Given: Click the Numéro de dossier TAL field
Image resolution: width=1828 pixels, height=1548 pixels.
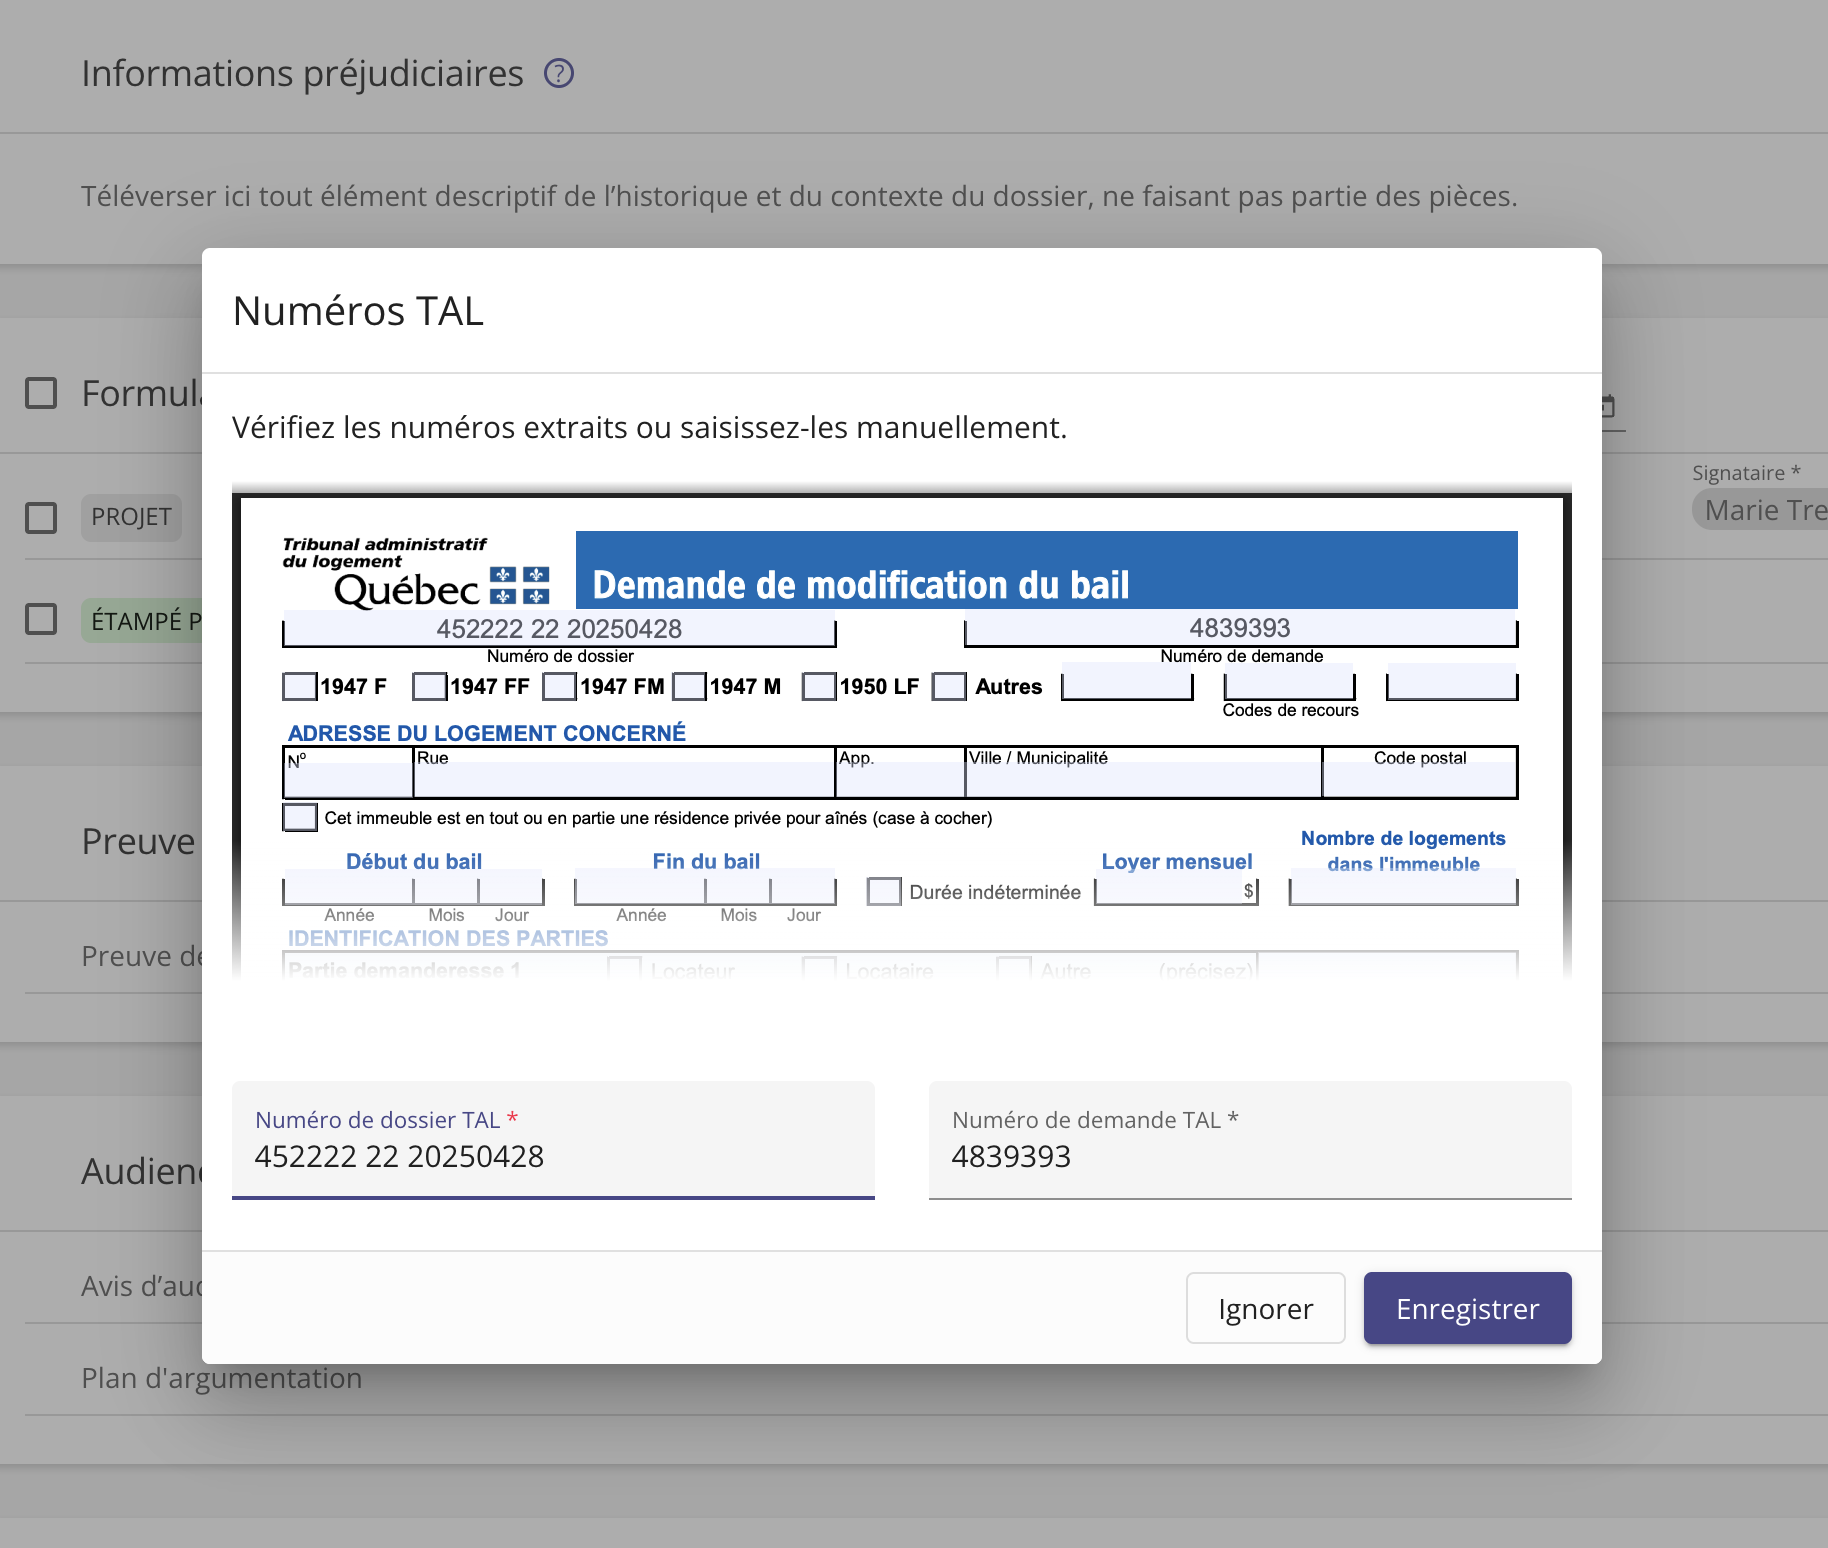Looking at the screenshot, I should (553, 1155).
